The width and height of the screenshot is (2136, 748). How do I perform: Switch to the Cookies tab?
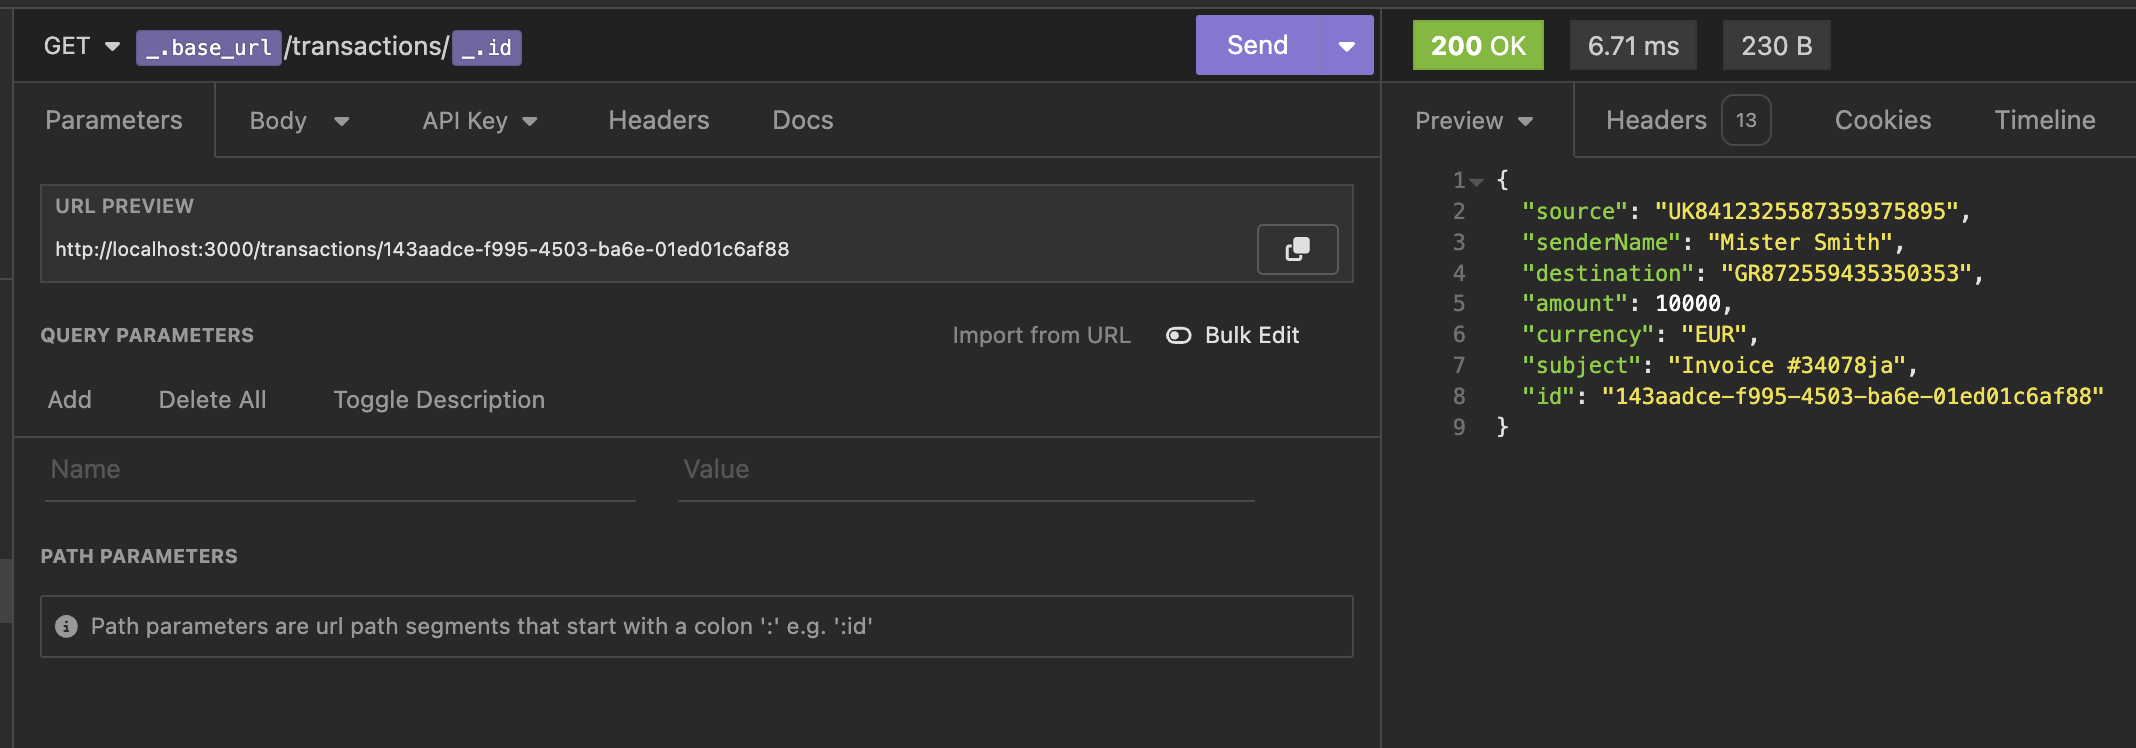point(1882,121)
